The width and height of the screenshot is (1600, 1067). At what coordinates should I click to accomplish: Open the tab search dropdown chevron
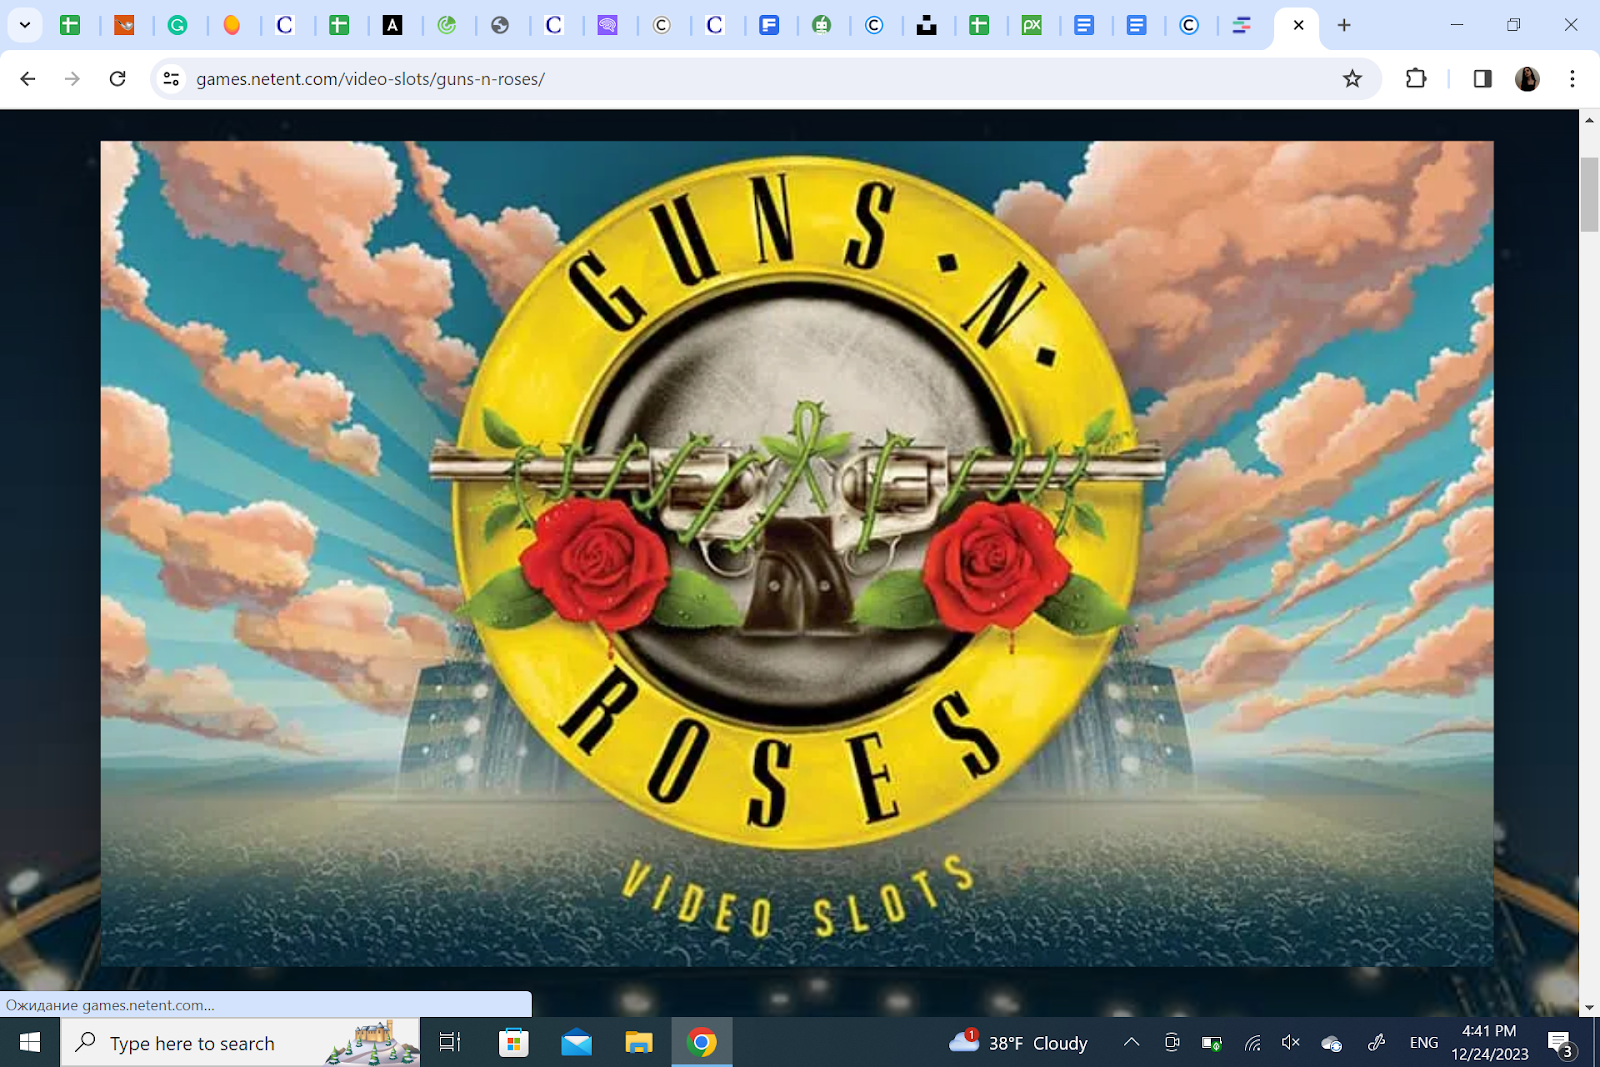tap(25, 25)
